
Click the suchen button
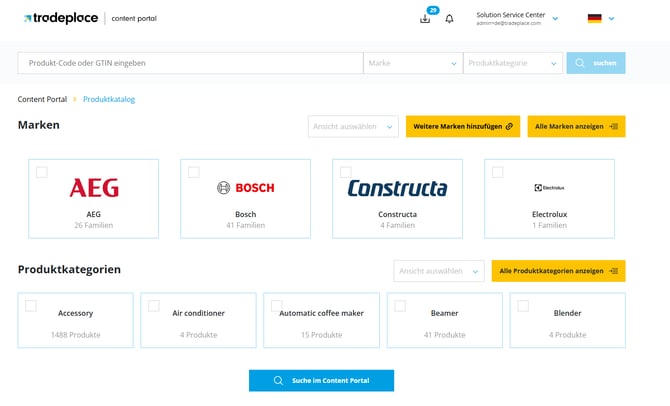coord(596,63)
